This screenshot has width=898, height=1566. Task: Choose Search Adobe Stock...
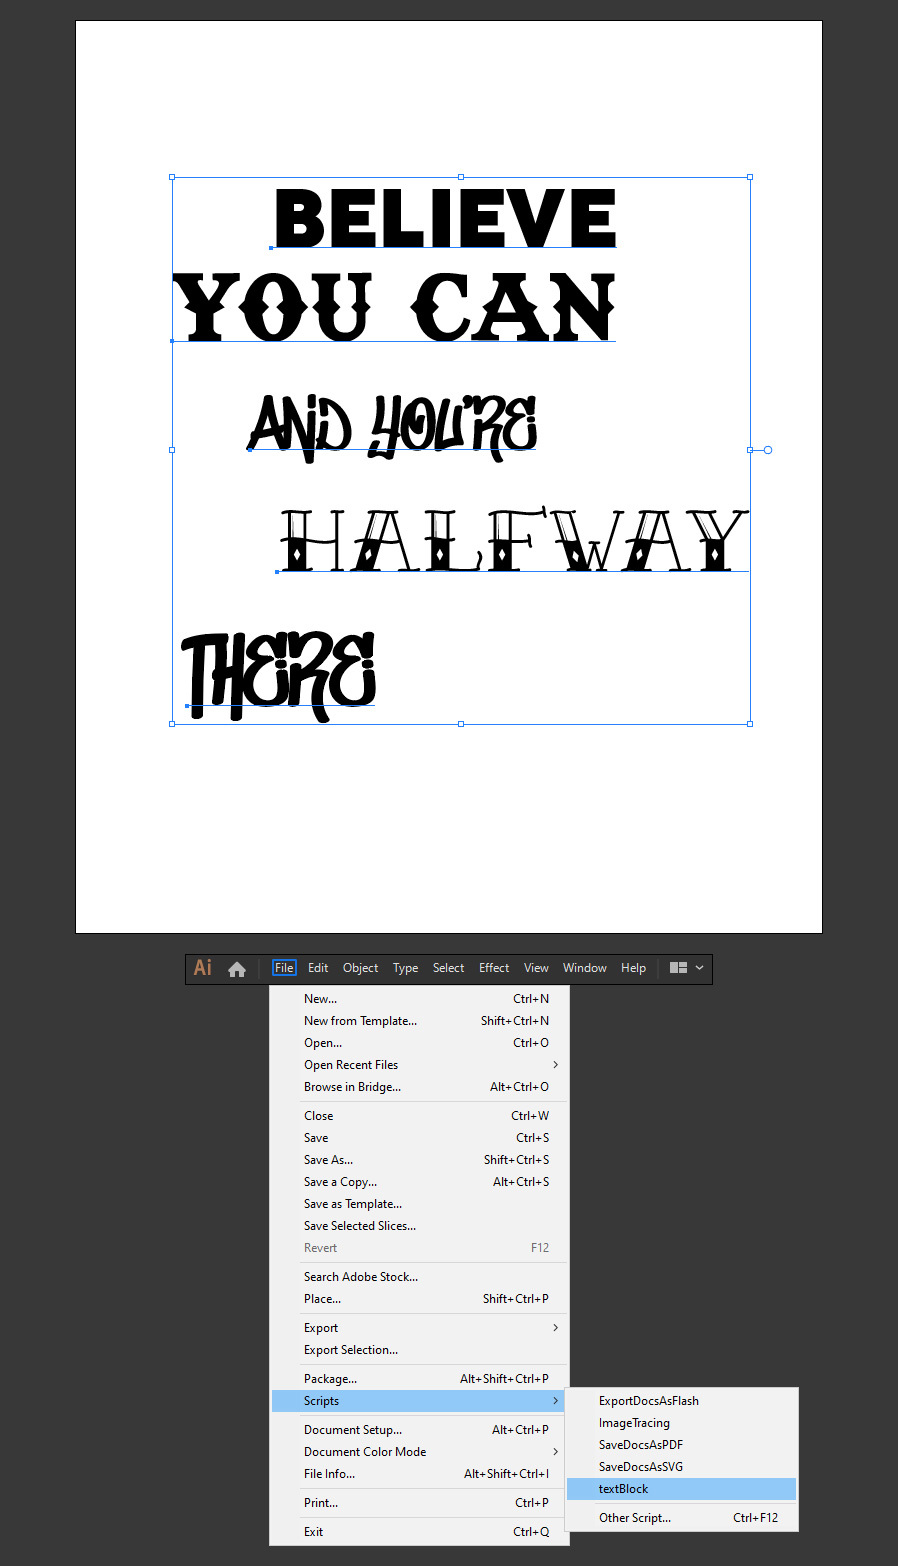(x=419, y=1277)
